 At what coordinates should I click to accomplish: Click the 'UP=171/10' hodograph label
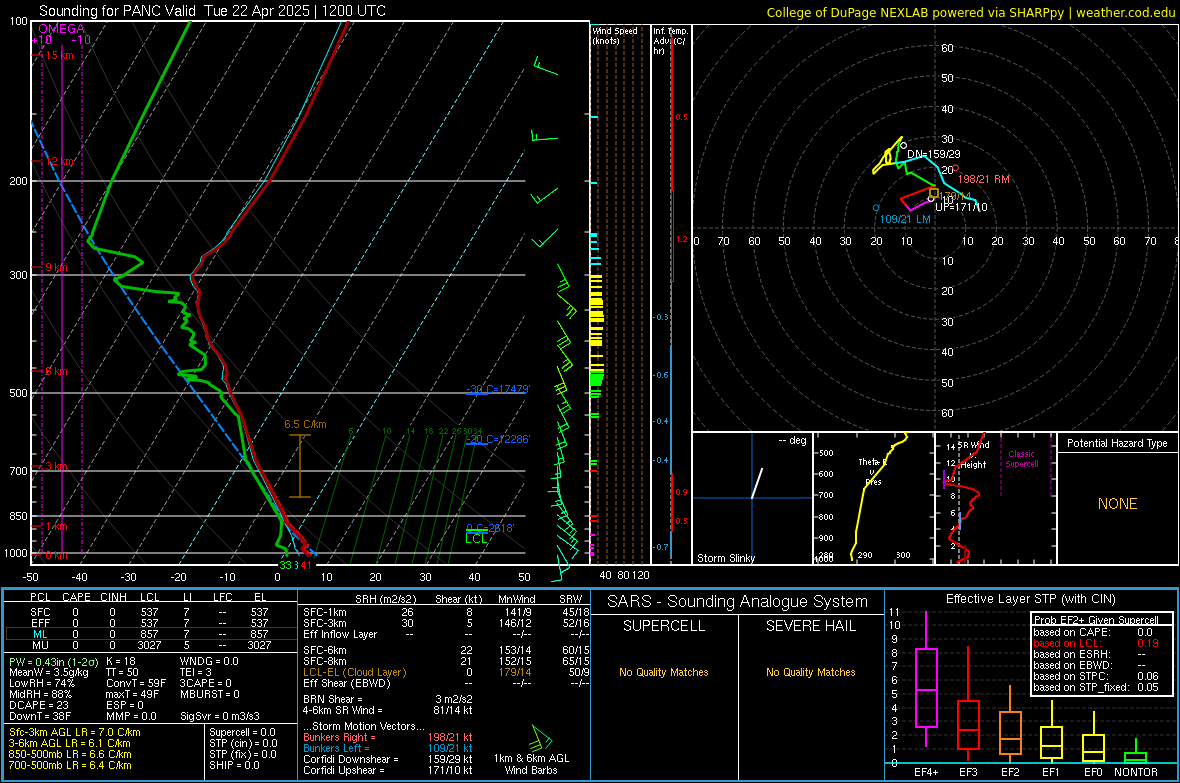[x=961, y=207]
